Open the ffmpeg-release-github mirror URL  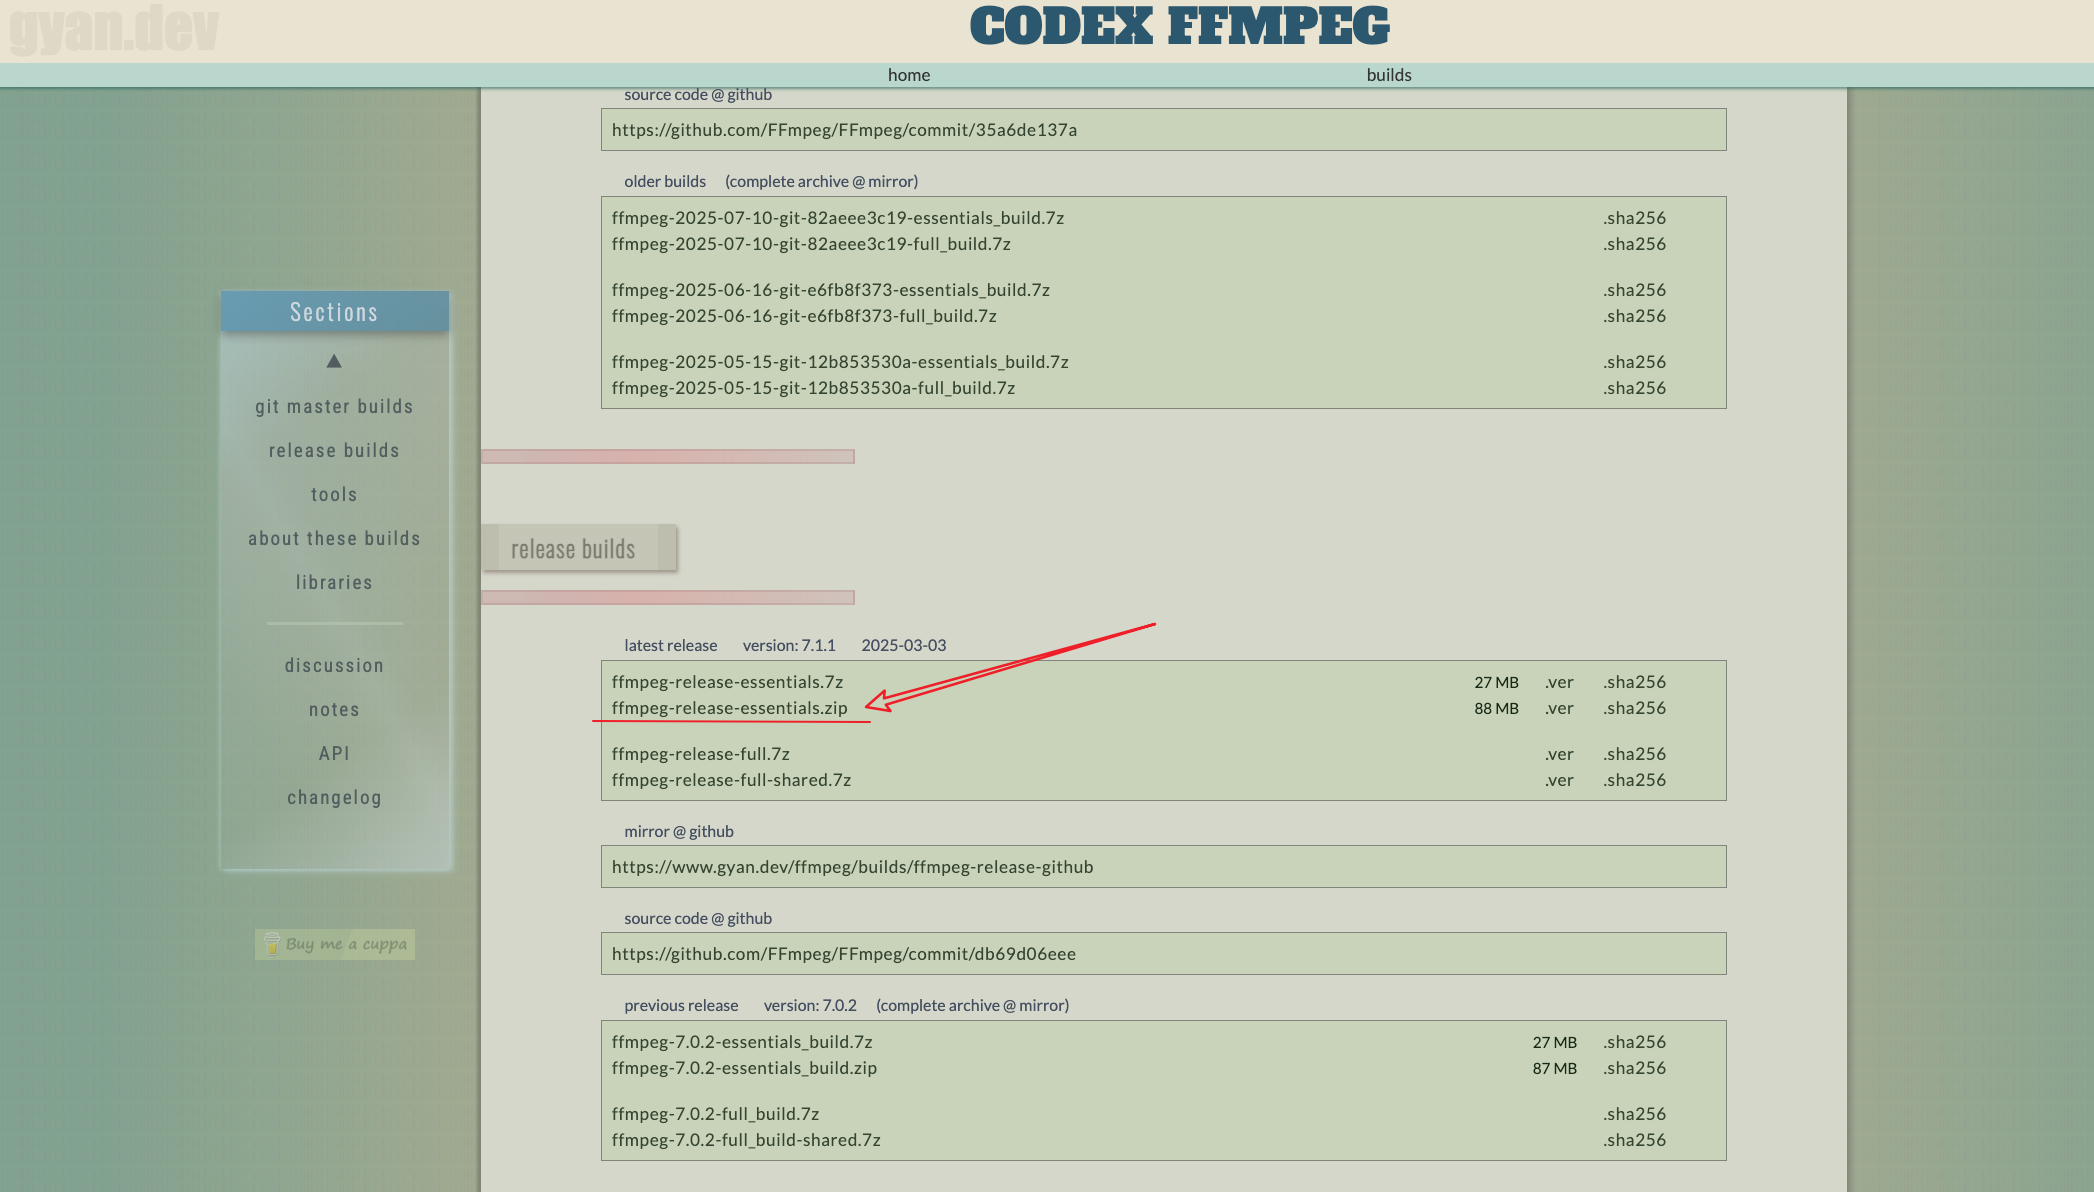click(x=852, y=867)
